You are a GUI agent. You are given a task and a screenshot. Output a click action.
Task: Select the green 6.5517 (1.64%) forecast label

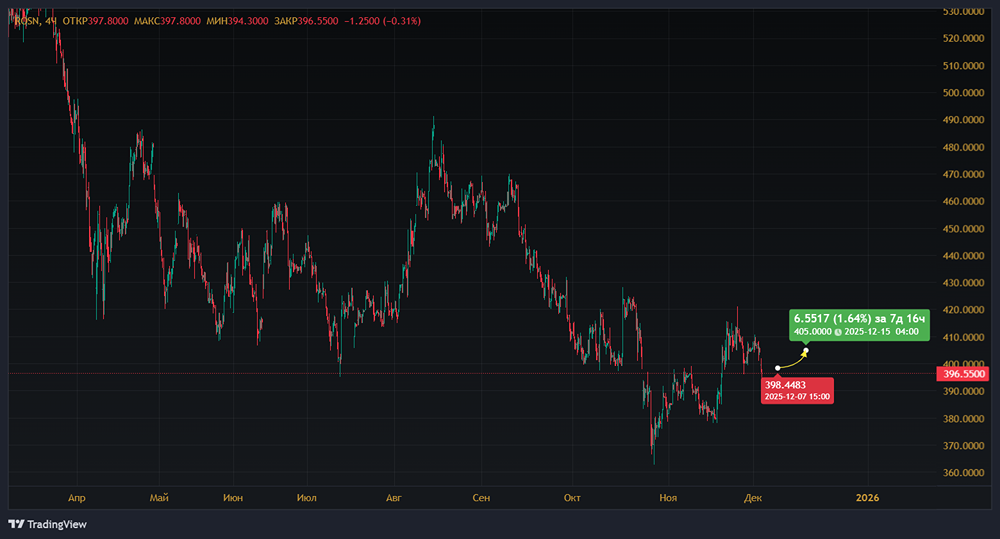pyautogui.click(x=859, y=325)
